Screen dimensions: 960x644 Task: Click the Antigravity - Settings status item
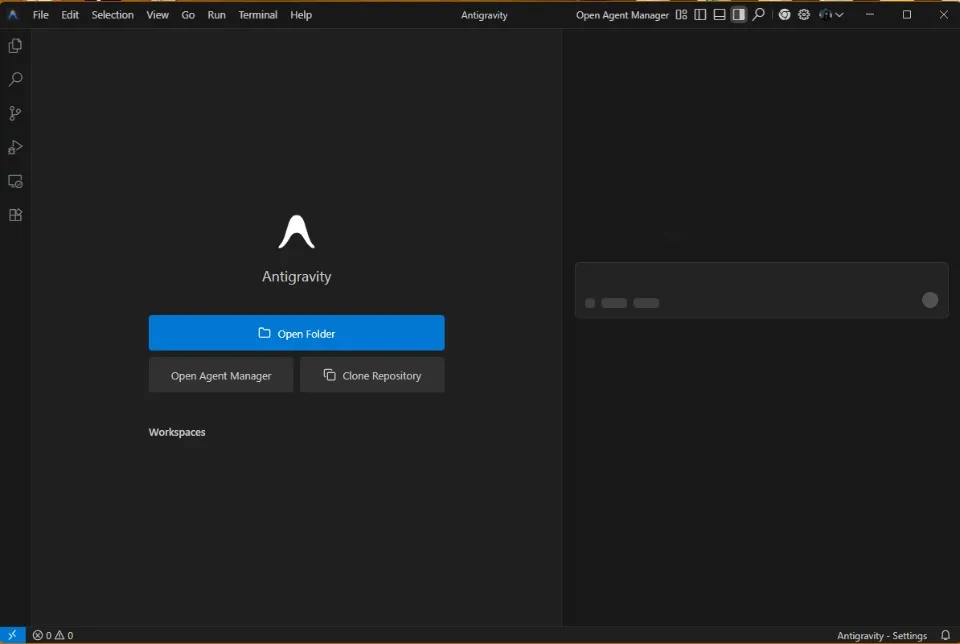point(881,635)
